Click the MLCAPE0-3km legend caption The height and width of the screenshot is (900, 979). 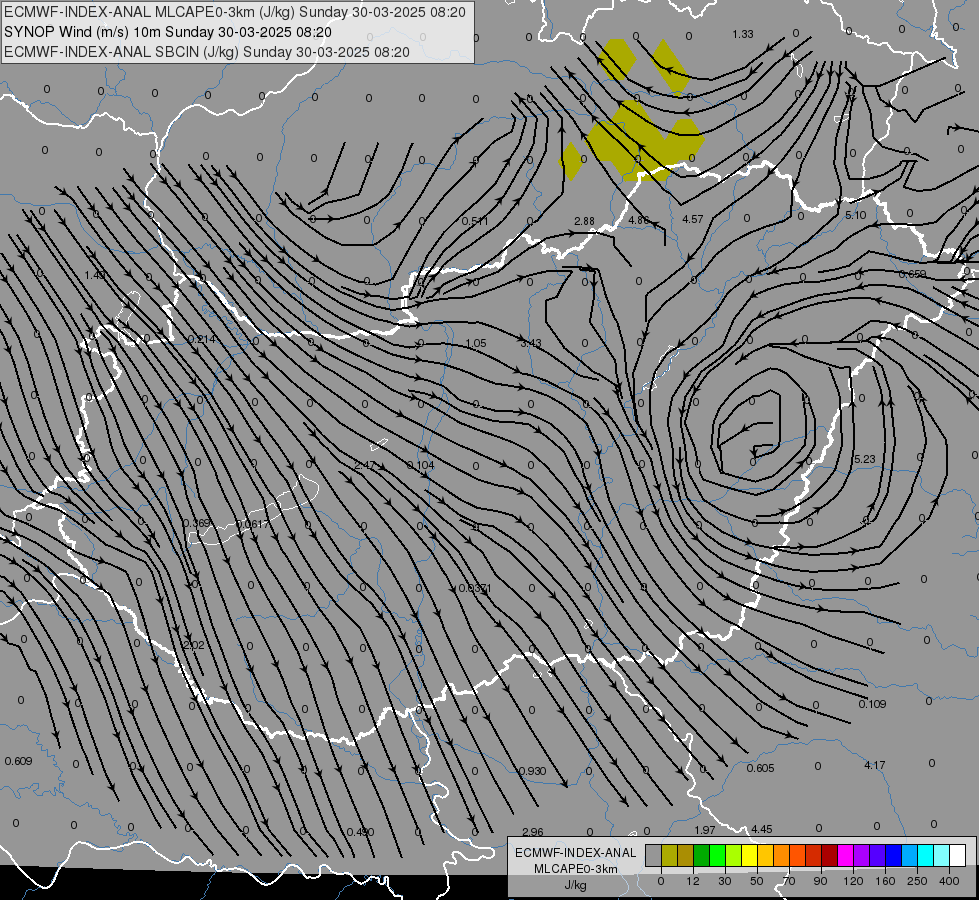coord(576,869)
